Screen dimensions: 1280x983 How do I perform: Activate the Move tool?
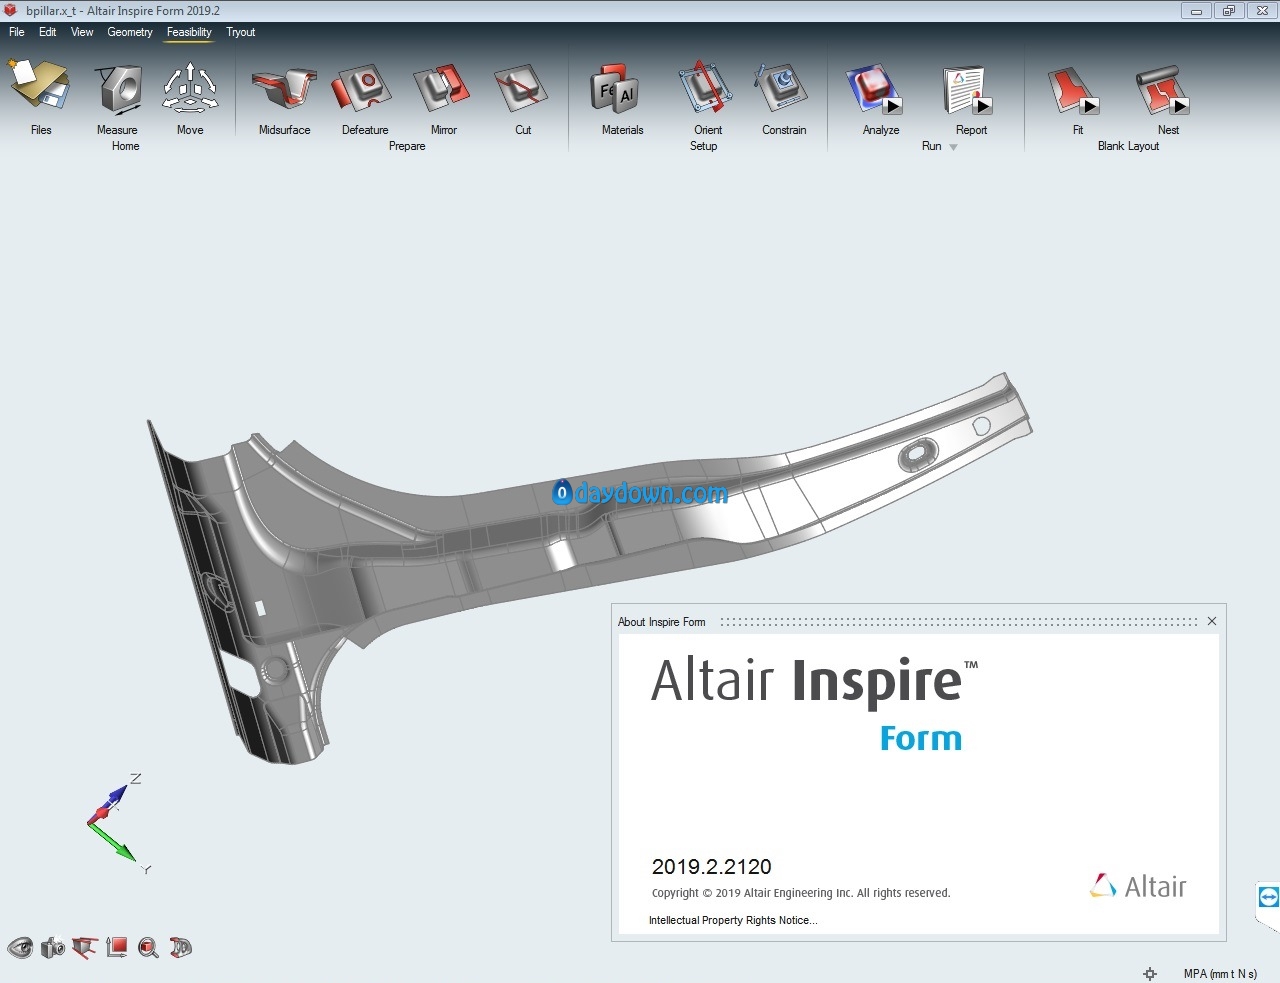tap(190, 88)
